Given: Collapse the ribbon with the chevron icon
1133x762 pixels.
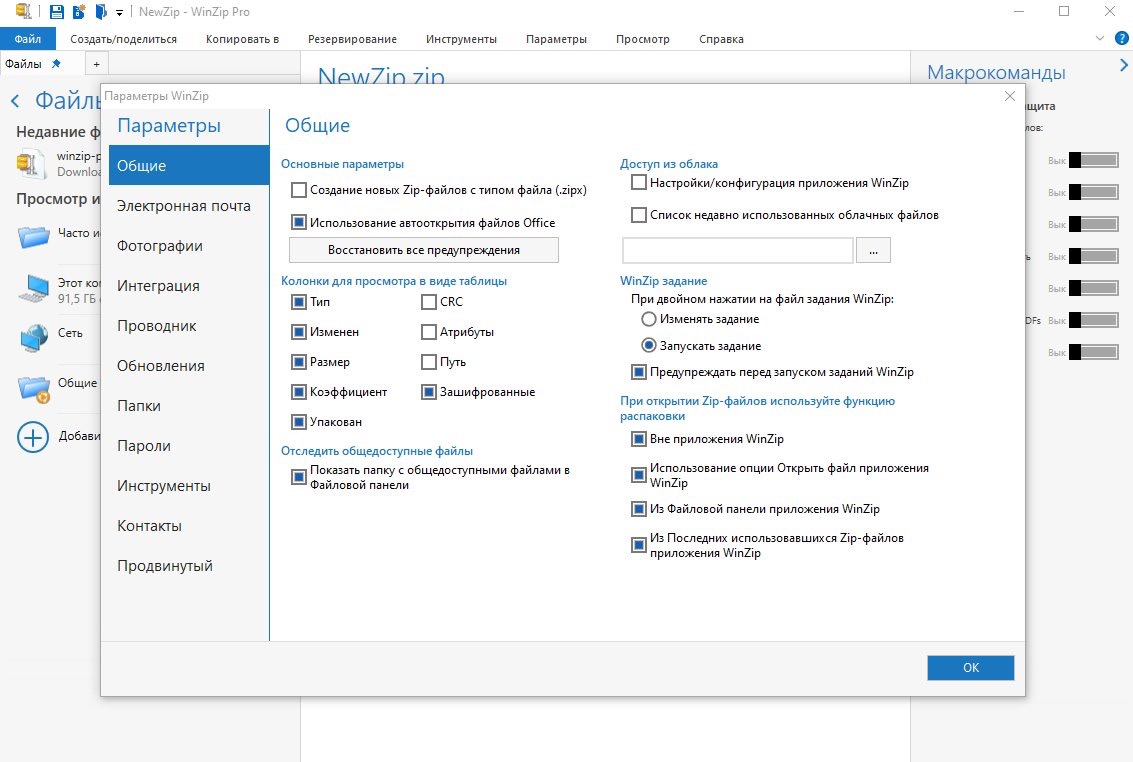Looking at the screenshot, I should click(1100, 38).
